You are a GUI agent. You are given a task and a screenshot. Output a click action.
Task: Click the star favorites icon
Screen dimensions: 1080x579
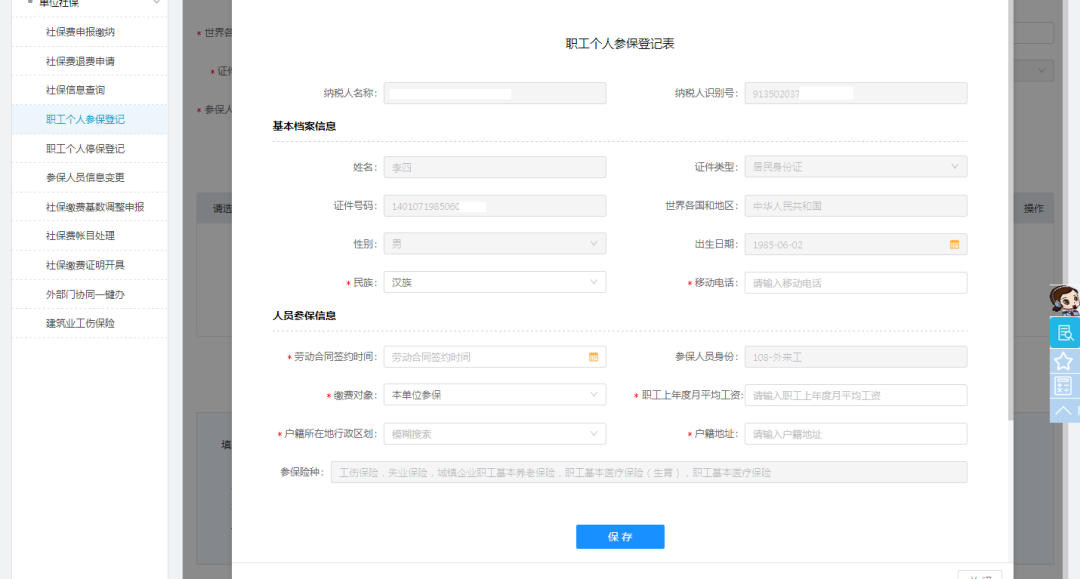1064,360
